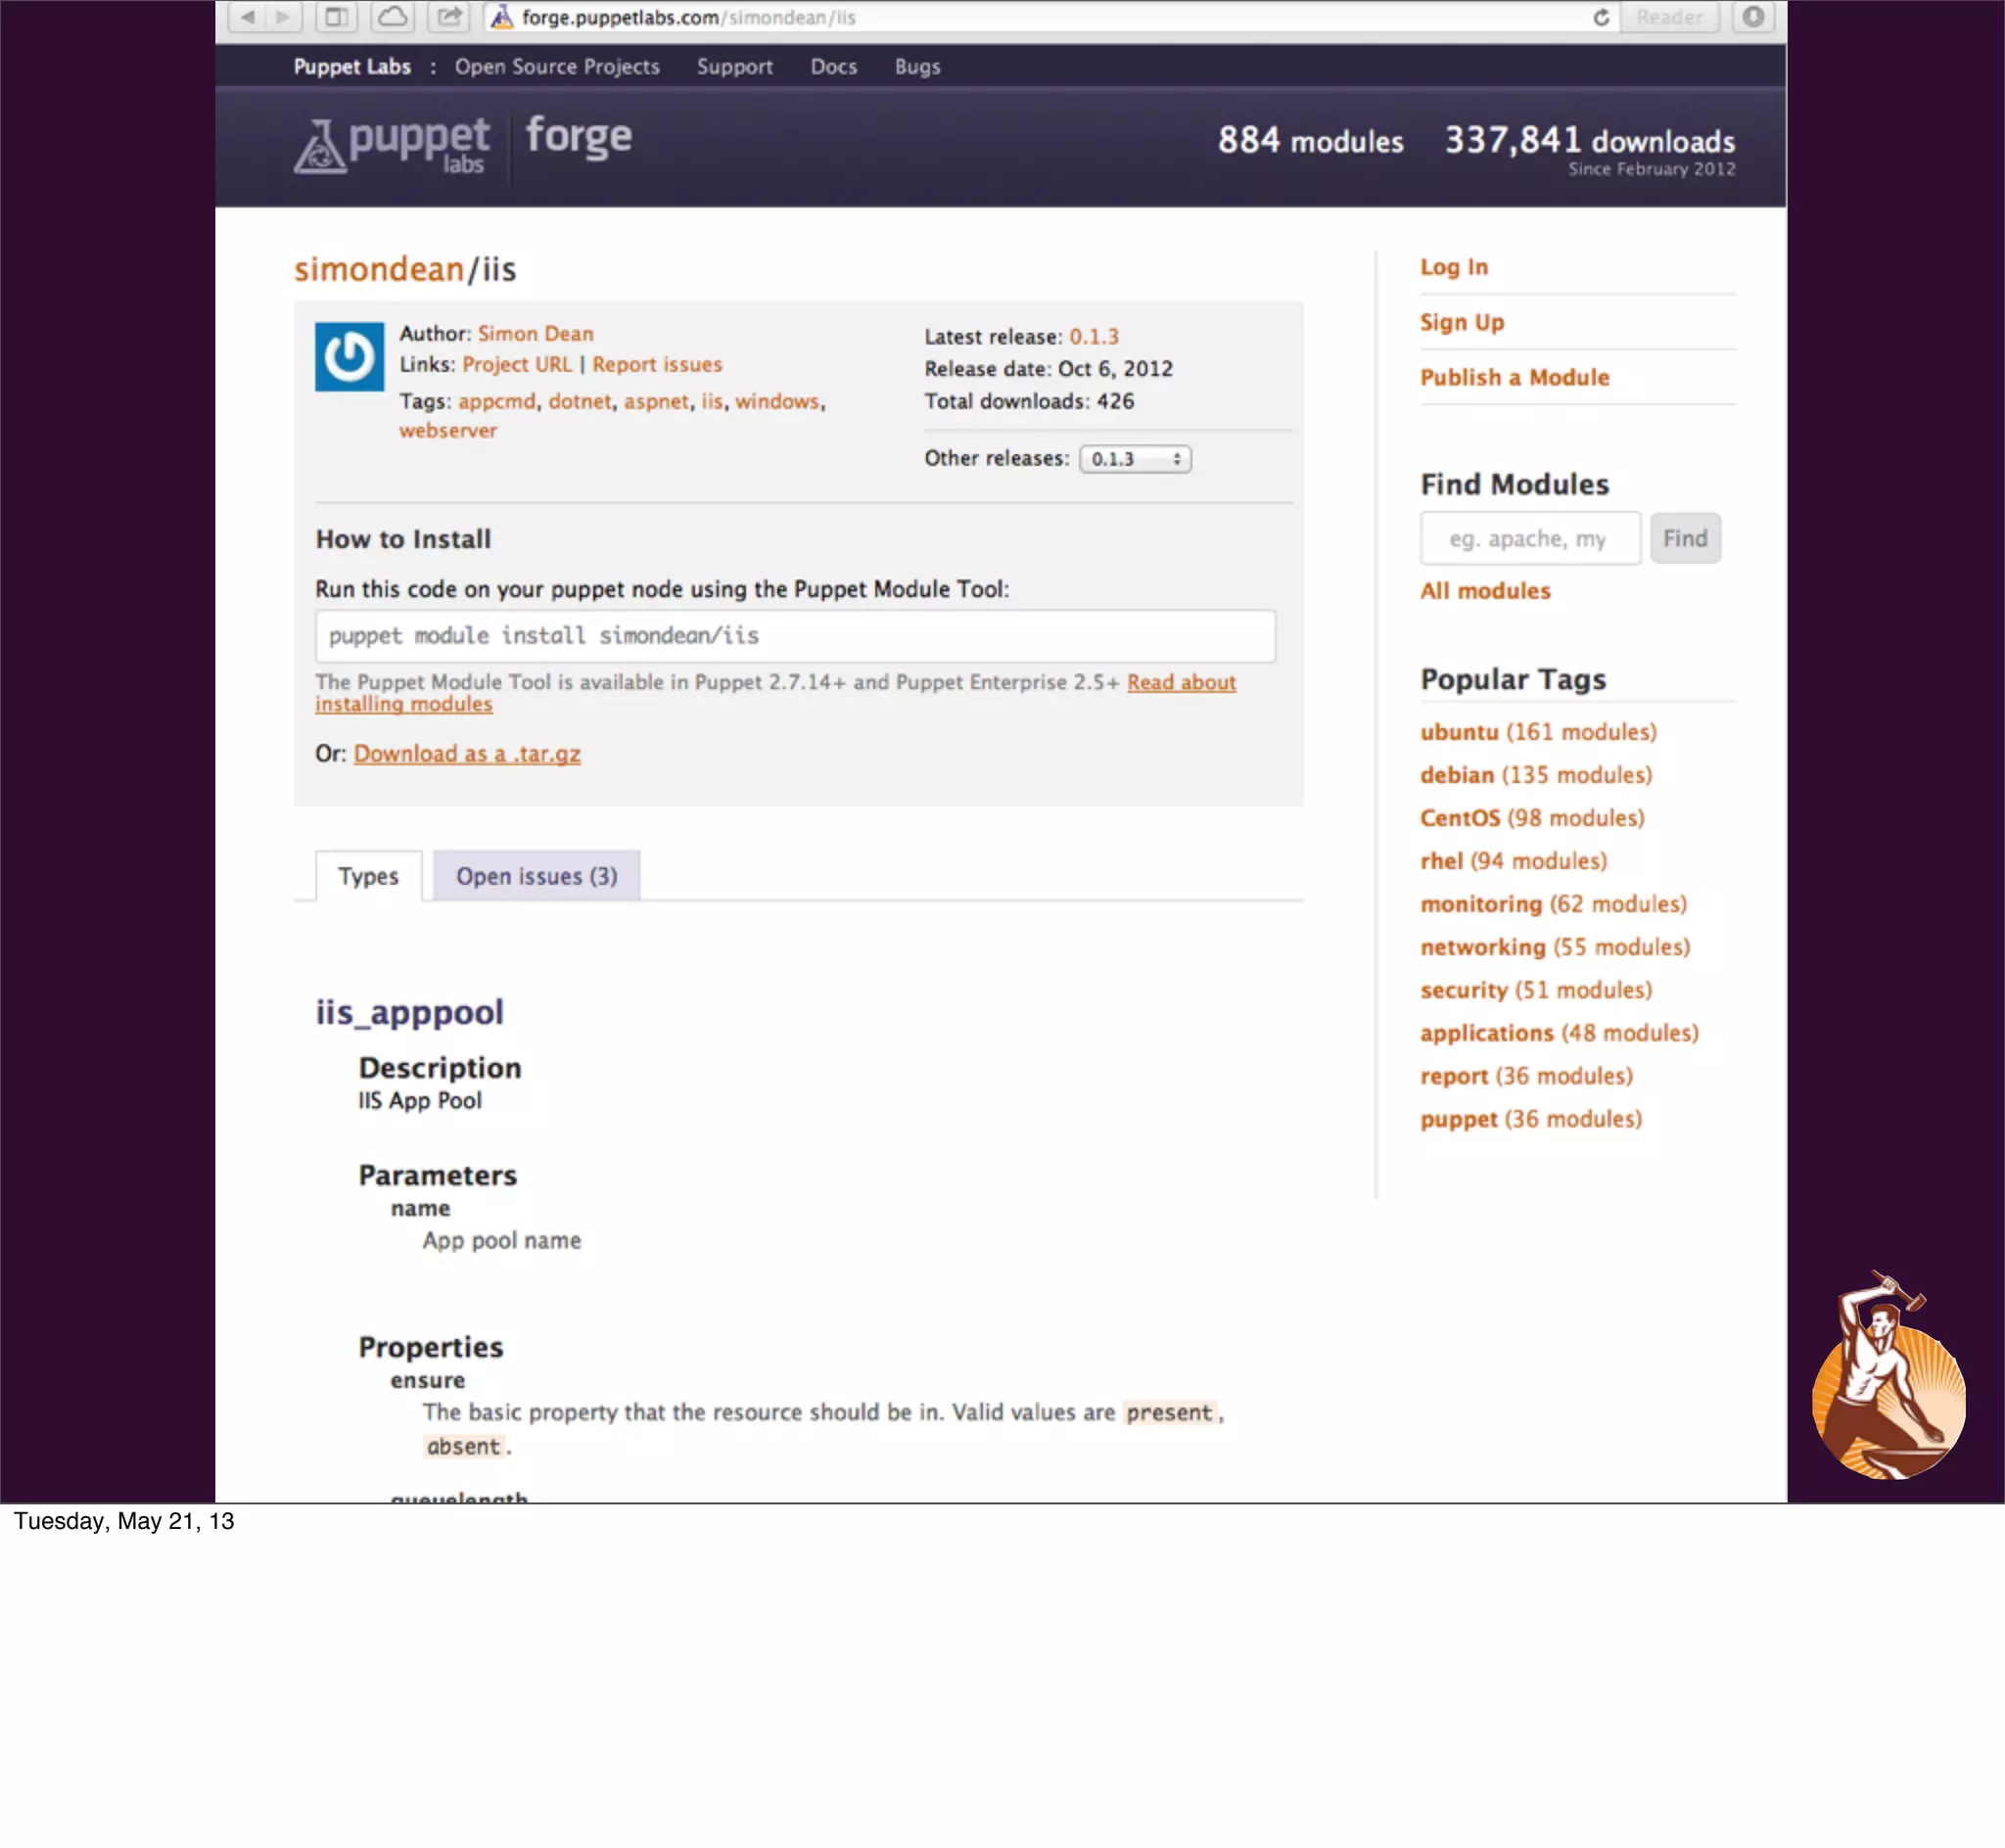This screenshot has width=2005, height=1848.
Task: Click the downloads icon in toolbar
Action: click(1753, 17)
